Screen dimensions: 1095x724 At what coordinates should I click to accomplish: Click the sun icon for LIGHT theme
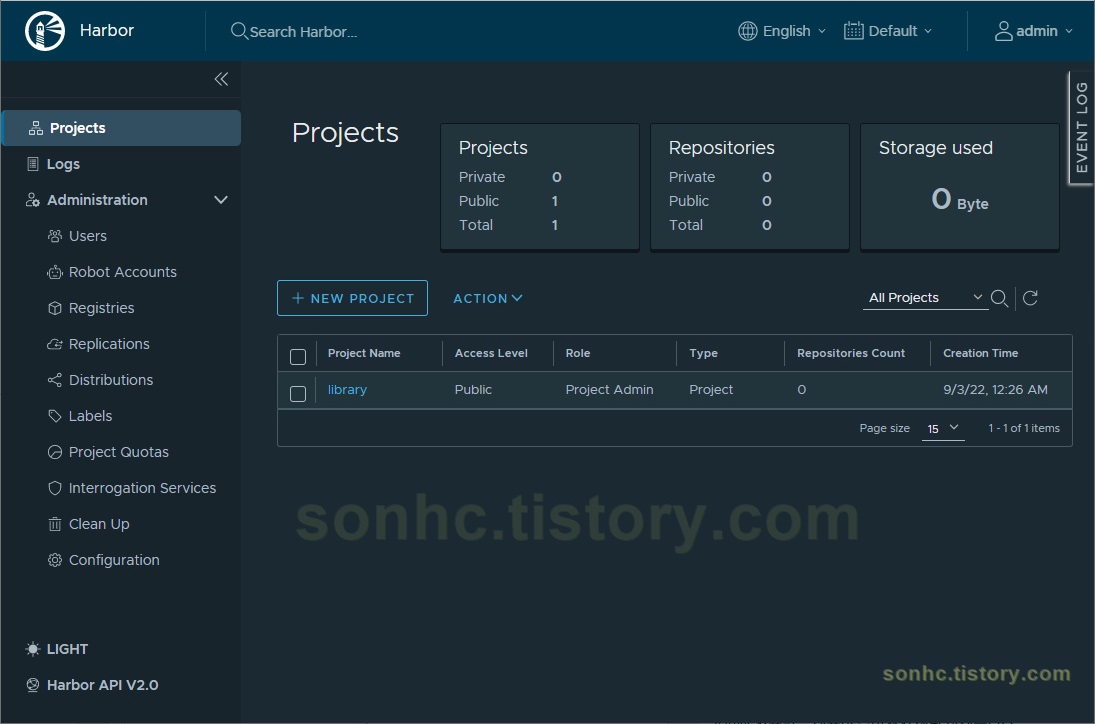pos(33,649)
